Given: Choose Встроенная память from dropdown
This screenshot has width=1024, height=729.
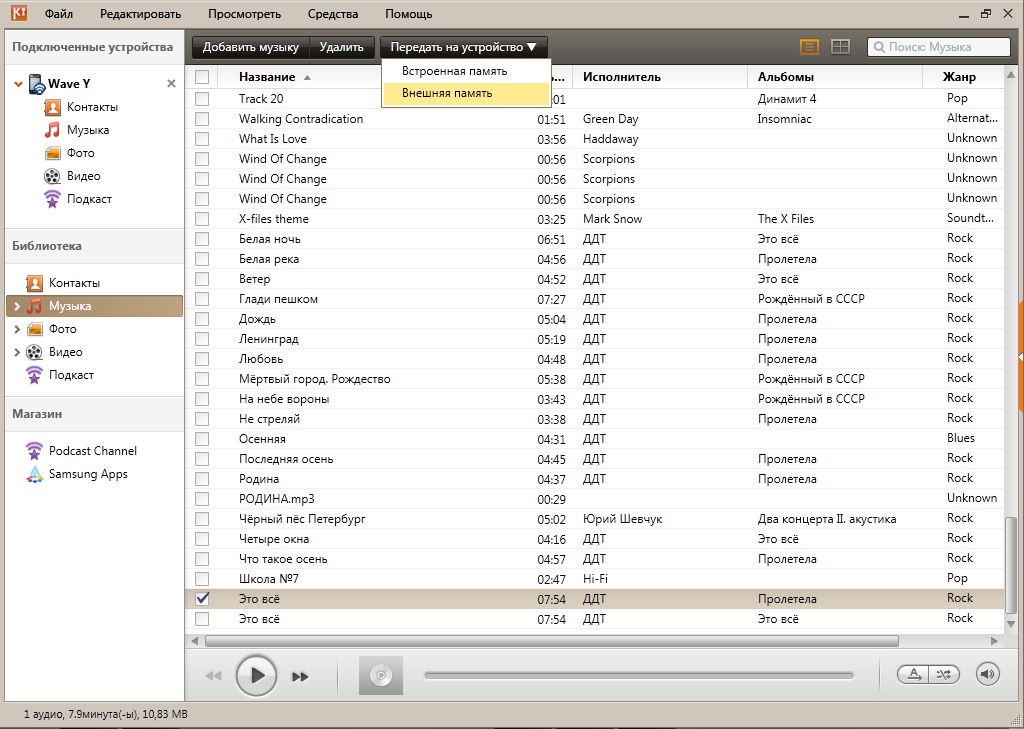Looking at the screenshot, I should 466,71.
